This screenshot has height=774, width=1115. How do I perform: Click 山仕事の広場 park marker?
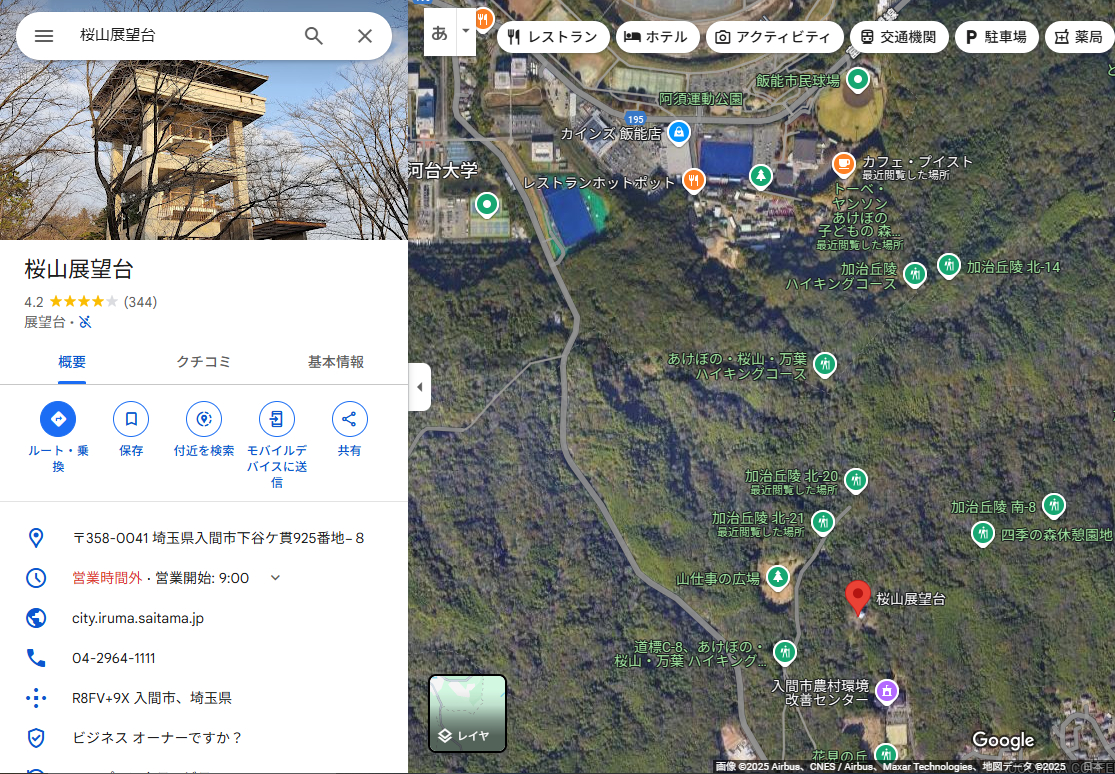pos(778,576)
